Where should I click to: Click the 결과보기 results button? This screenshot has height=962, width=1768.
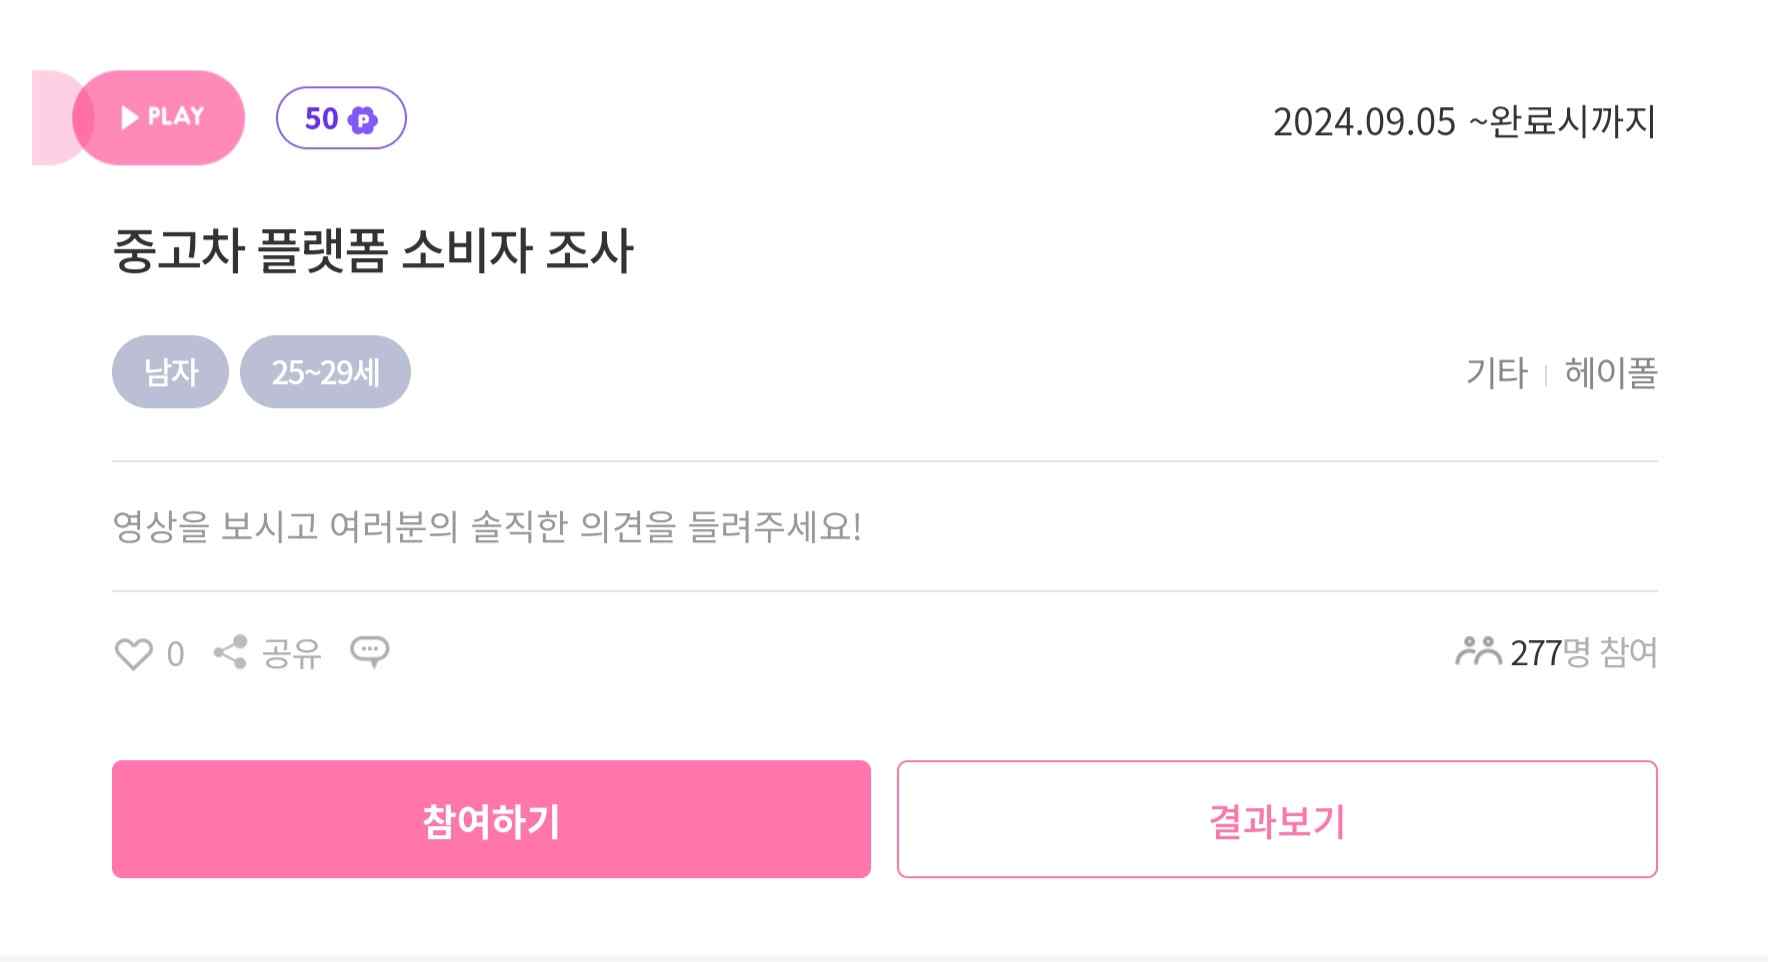click(x=1278, y=818)
